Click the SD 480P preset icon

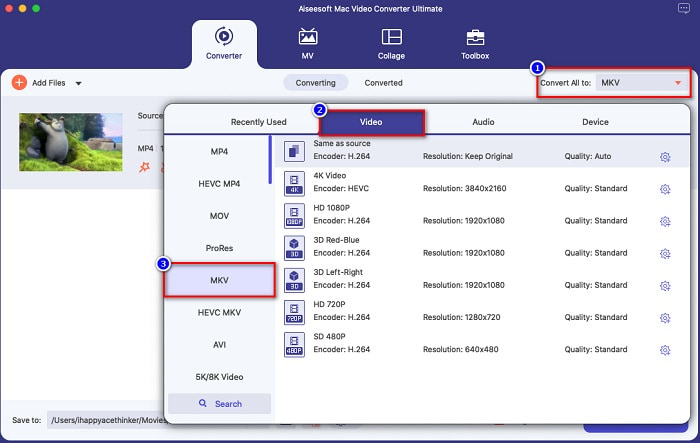pyautogui.click(x=294, y=344)
